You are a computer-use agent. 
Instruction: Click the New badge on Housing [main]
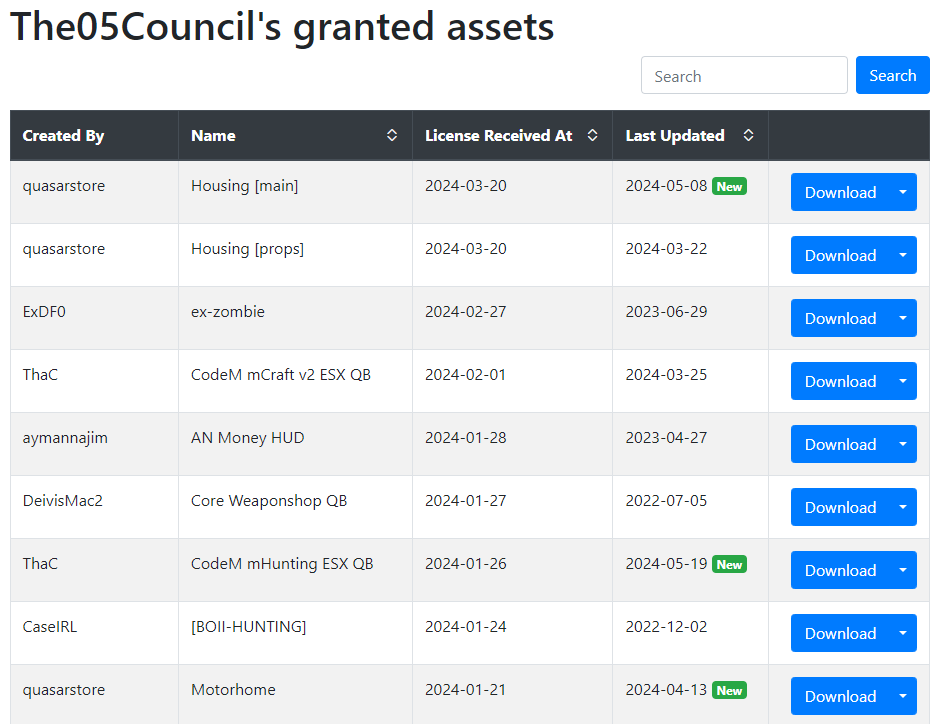[x=729, y=186]
